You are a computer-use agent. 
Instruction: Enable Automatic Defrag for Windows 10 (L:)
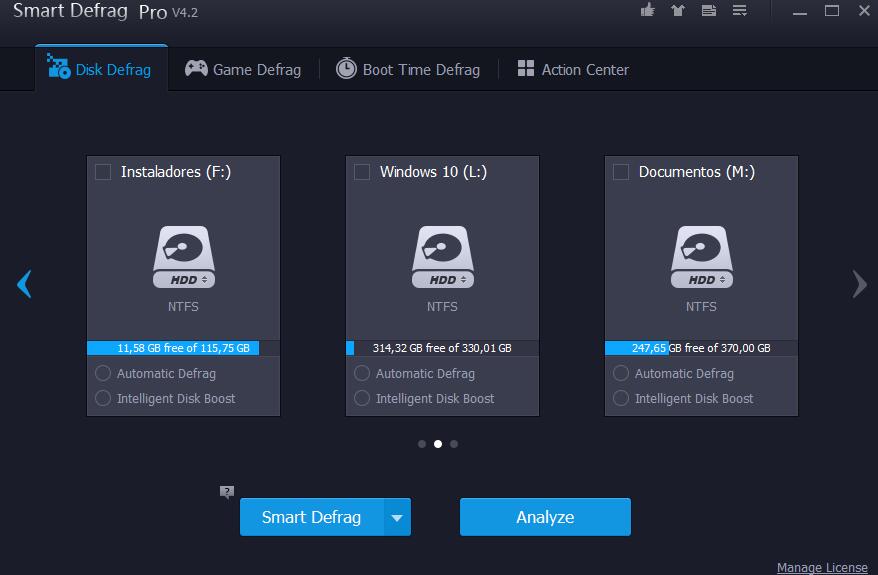click(x=362, y=373)
